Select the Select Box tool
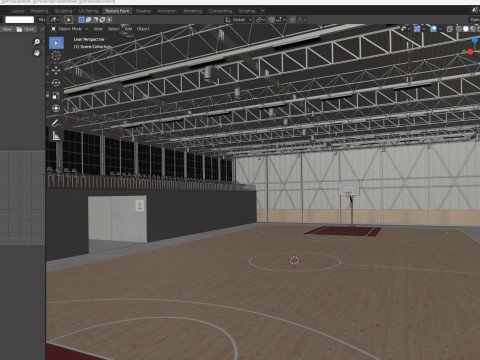This screenshot has width=480, height=360. point(56,43)
